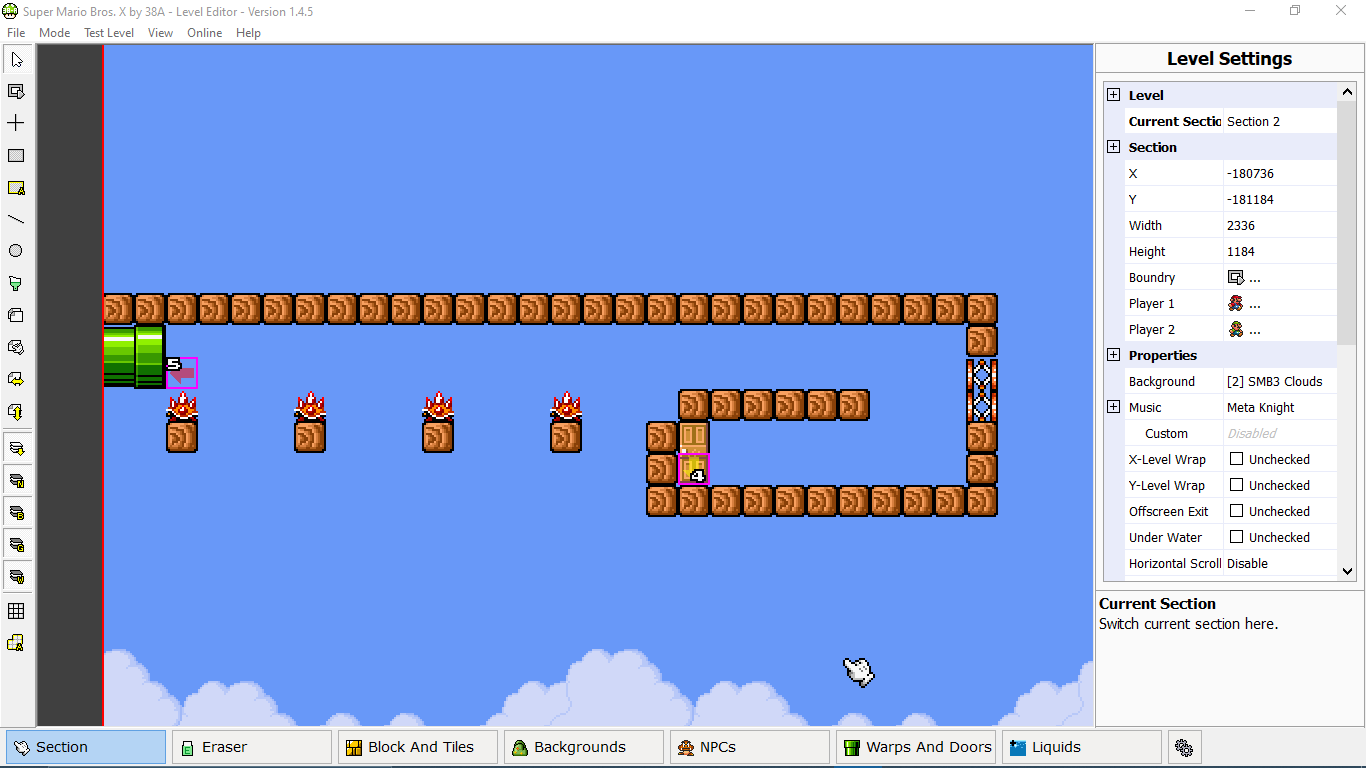The image size is (1366, 768).
Task: Switch to the NPCs tab
Action: (750, 747)
